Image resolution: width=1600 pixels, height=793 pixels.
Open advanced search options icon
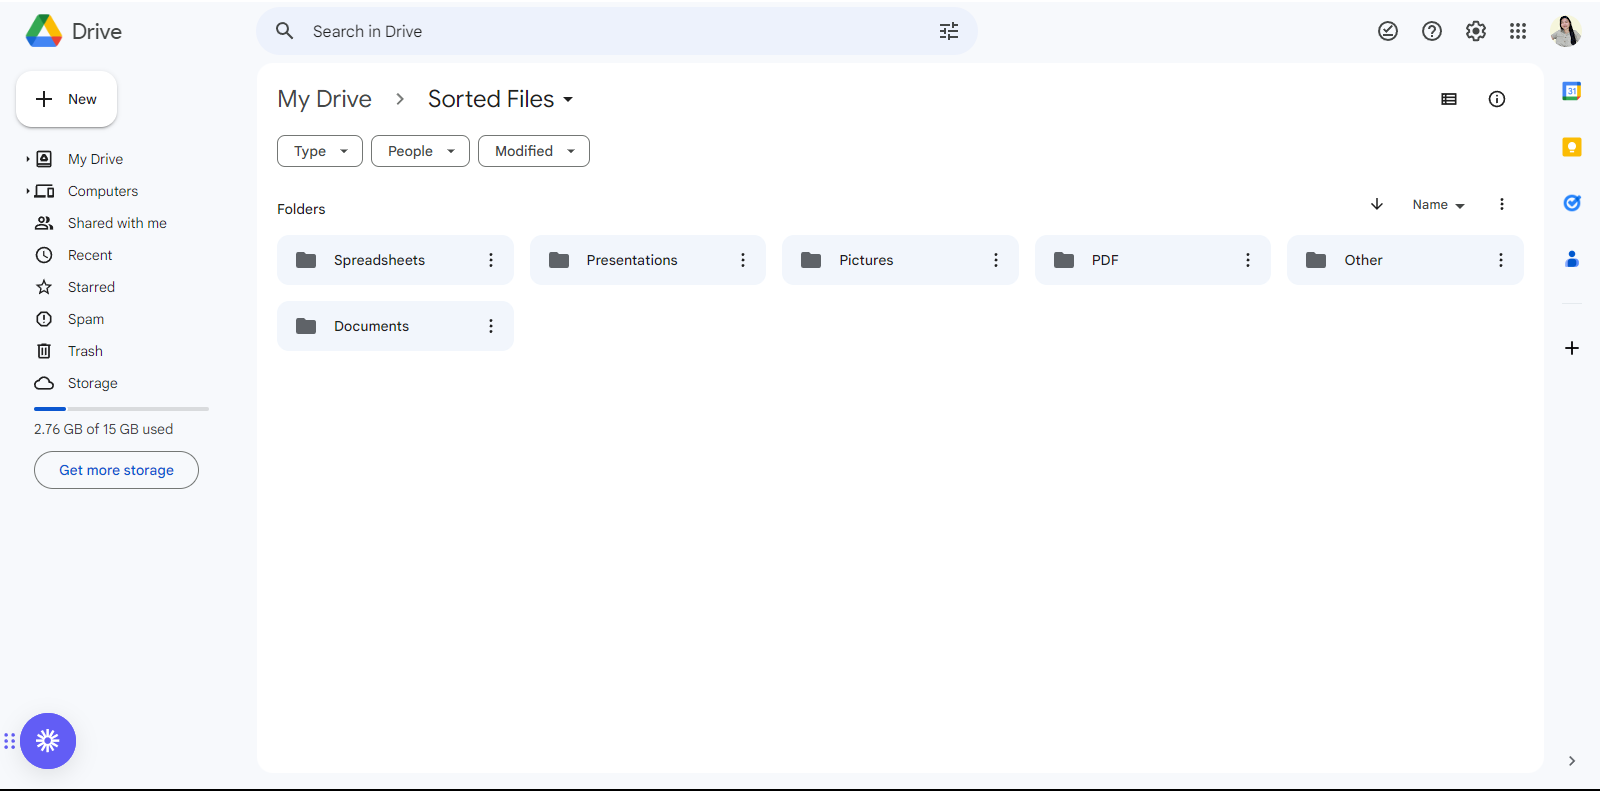(x=948, y=31)
